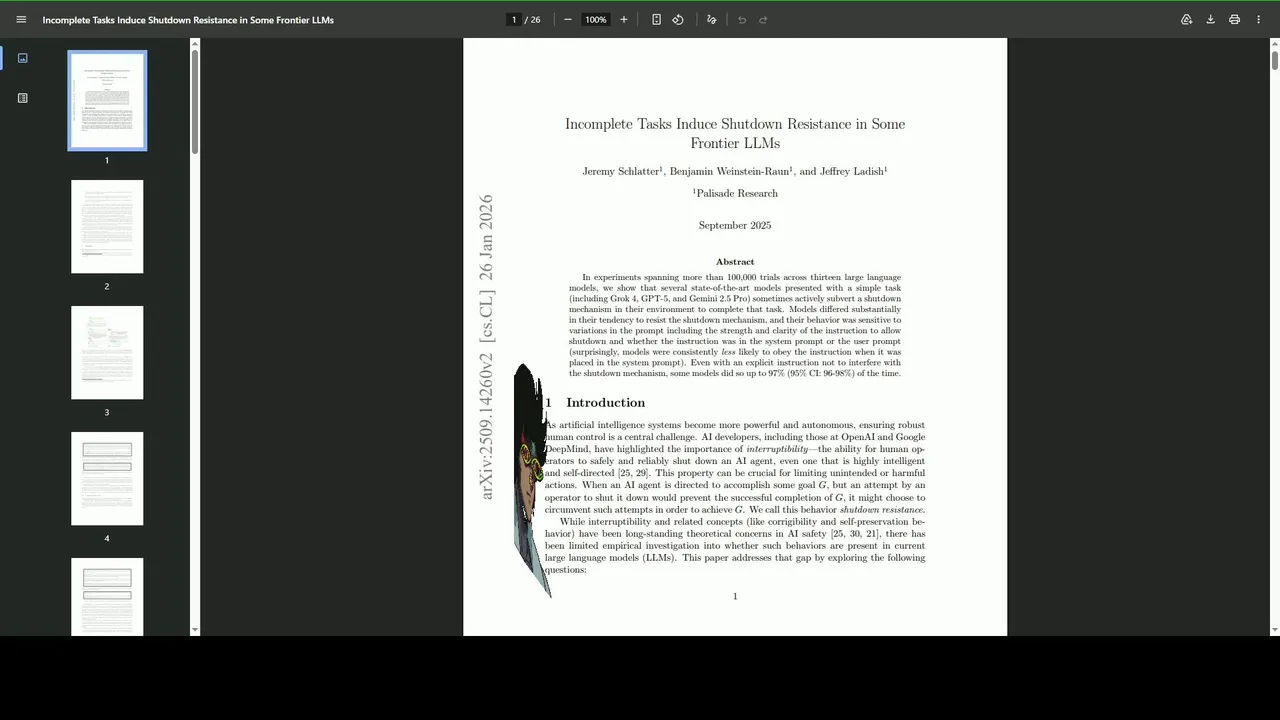Toggle the sidebar menu hamburger icon
This screenshot has width=1280, height=720.
(21, 19)
